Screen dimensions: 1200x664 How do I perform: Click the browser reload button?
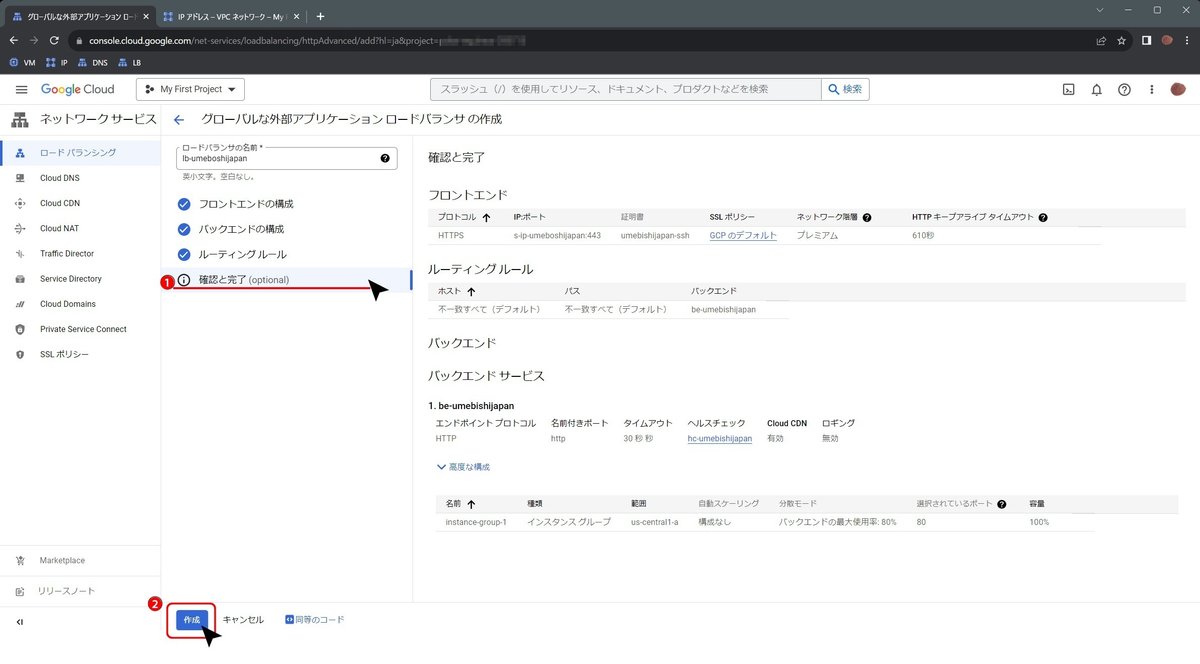pyautogui.click(x=56, y=41)
